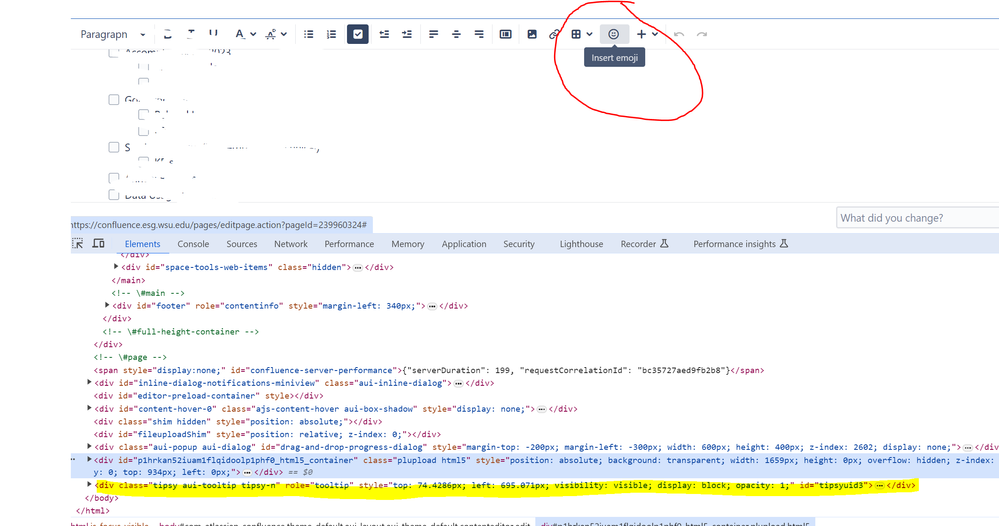Expand the highlighted tipsy aui-tooltip node
This screenshot has height=526, width=999.
tap(89, 485)
